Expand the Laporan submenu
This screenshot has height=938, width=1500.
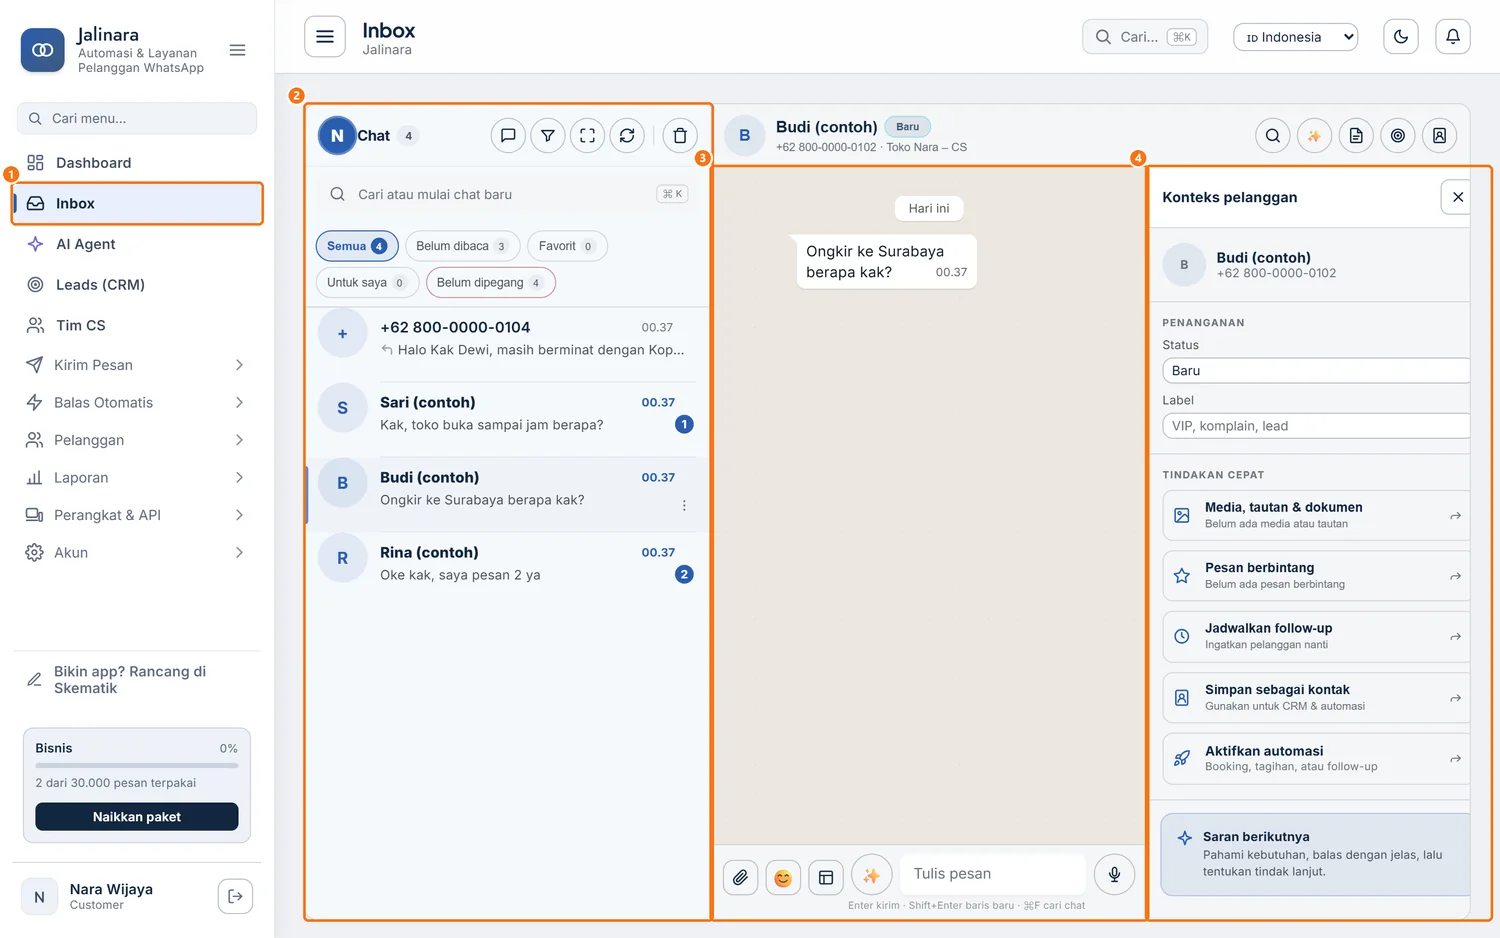coord(135,478)
